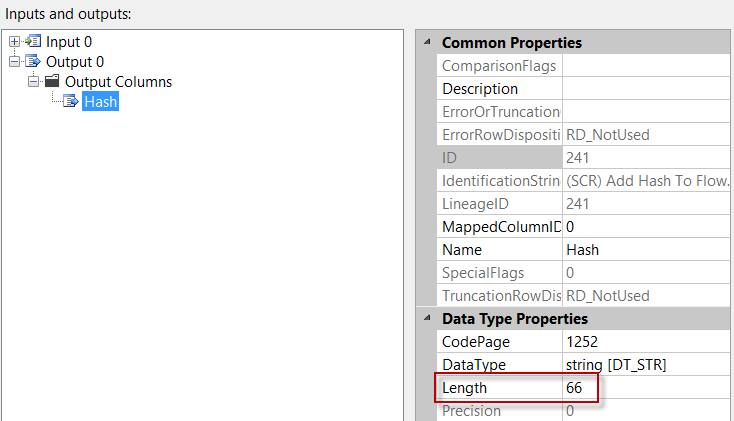Expand the Input 0 tree node

[x=13, y=42]
